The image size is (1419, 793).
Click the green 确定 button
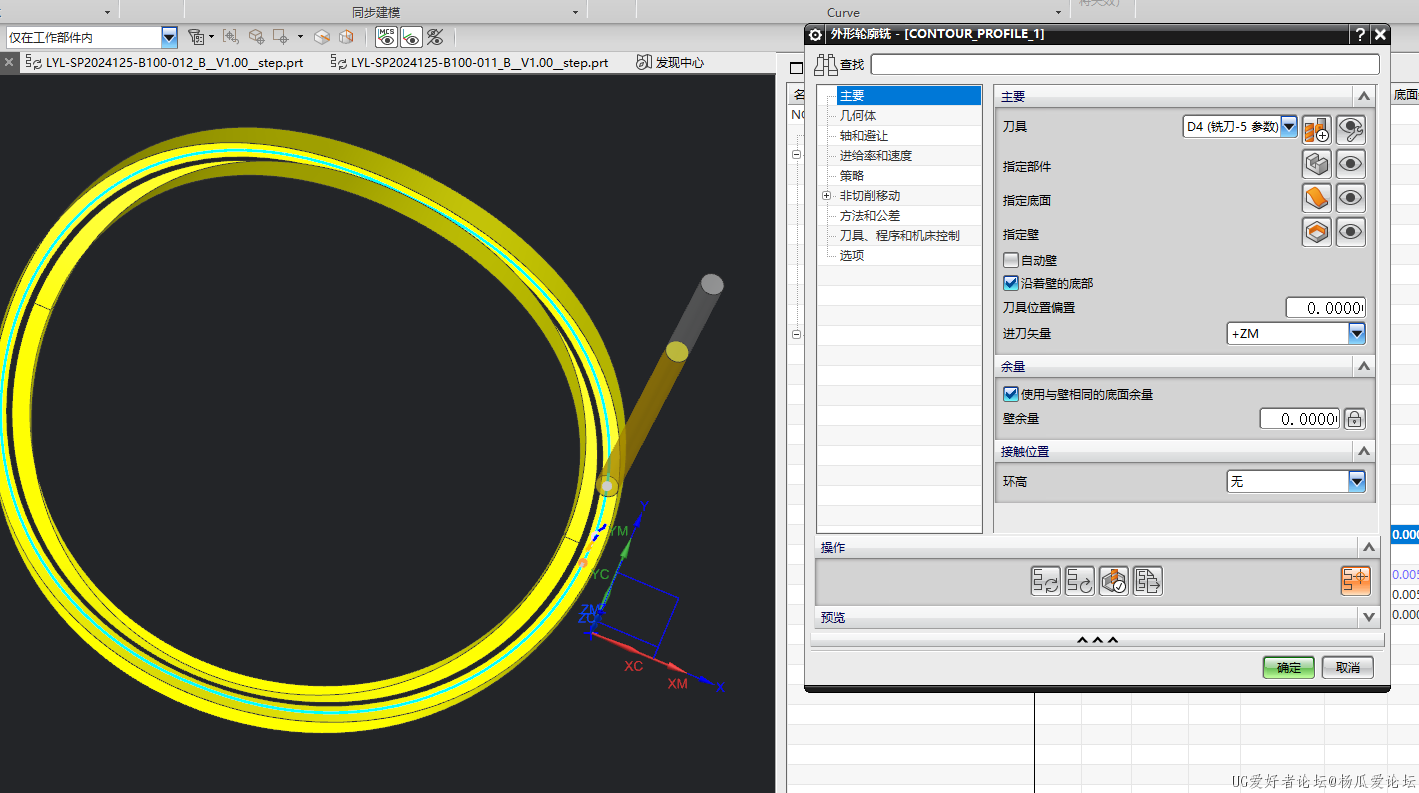coord(1289,667)
